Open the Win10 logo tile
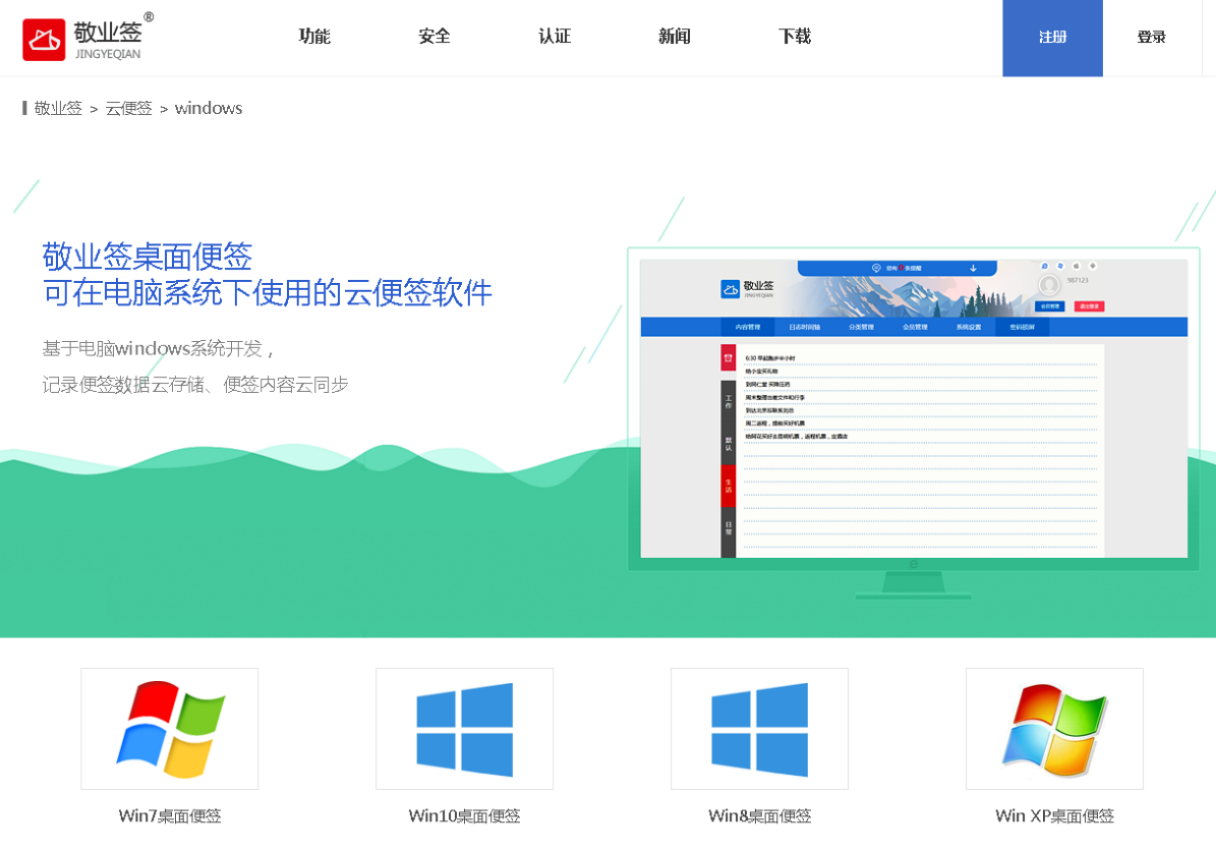Screen dimensions: 1216x852 click(x=464, y=728)
